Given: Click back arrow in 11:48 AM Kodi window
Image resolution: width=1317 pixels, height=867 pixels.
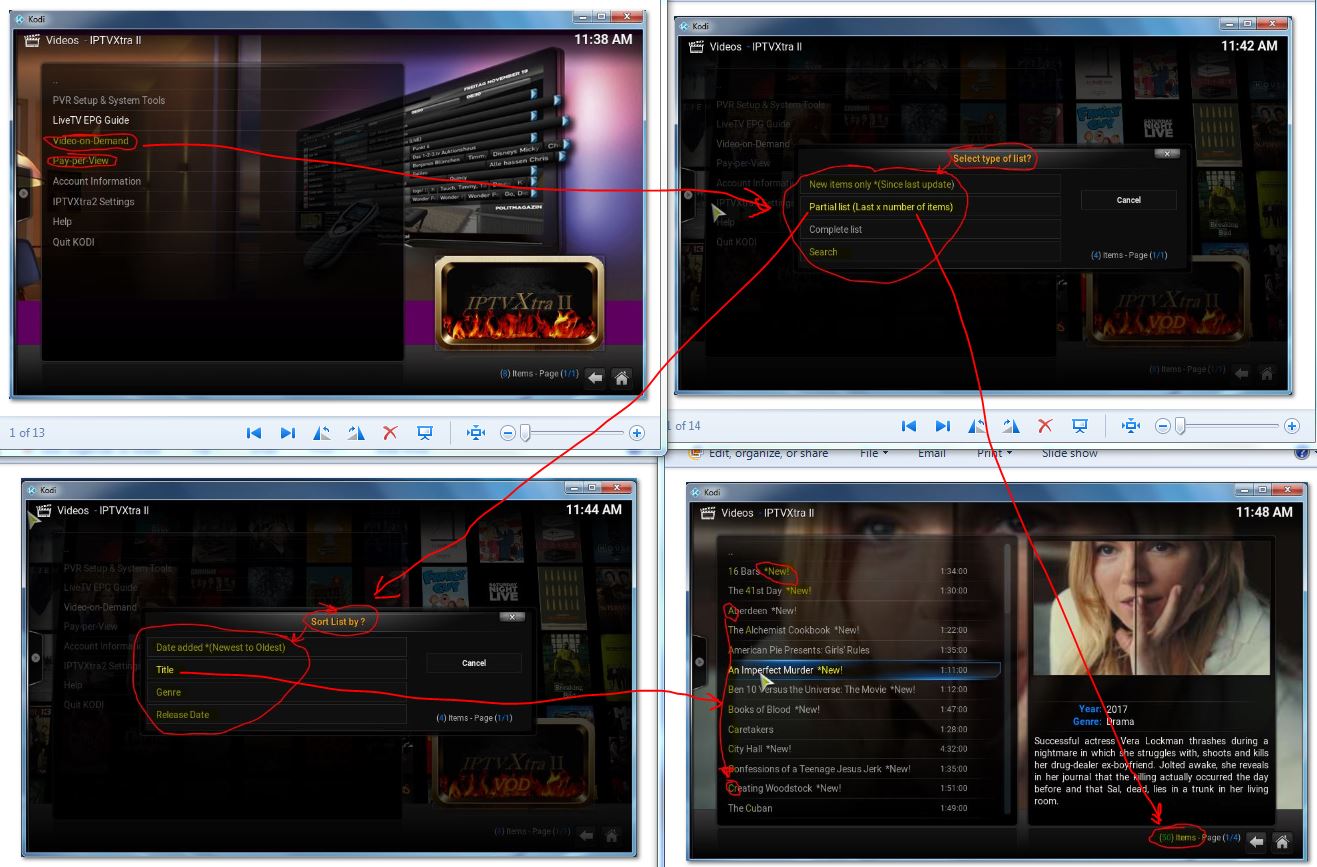Looking at the screenshot, I should 1257,841.
